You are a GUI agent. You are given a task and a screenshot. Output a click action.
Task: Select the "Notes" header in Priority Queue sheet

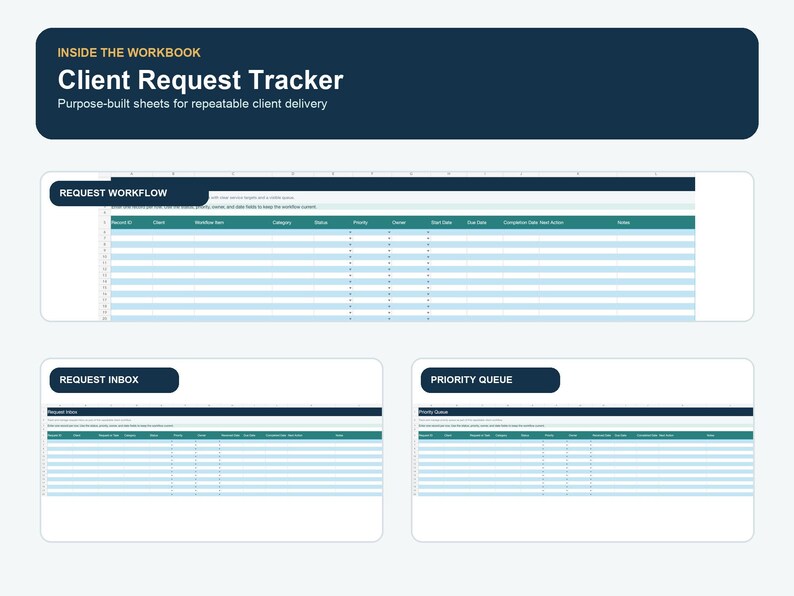(710, 435)
